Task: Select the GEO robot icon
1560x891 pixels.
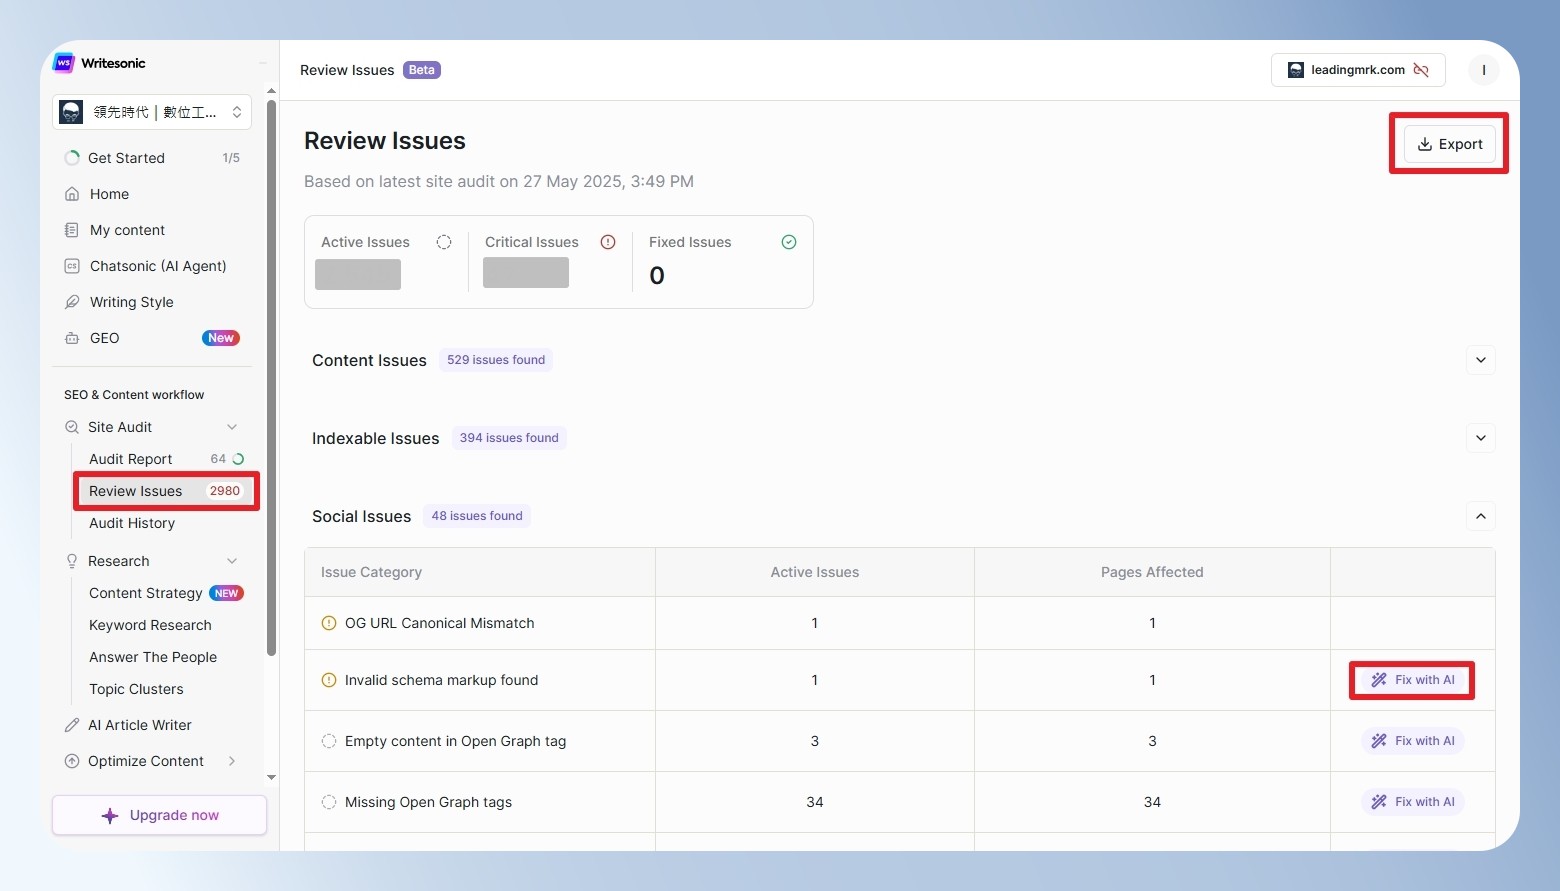Action: tap(72, 338)
